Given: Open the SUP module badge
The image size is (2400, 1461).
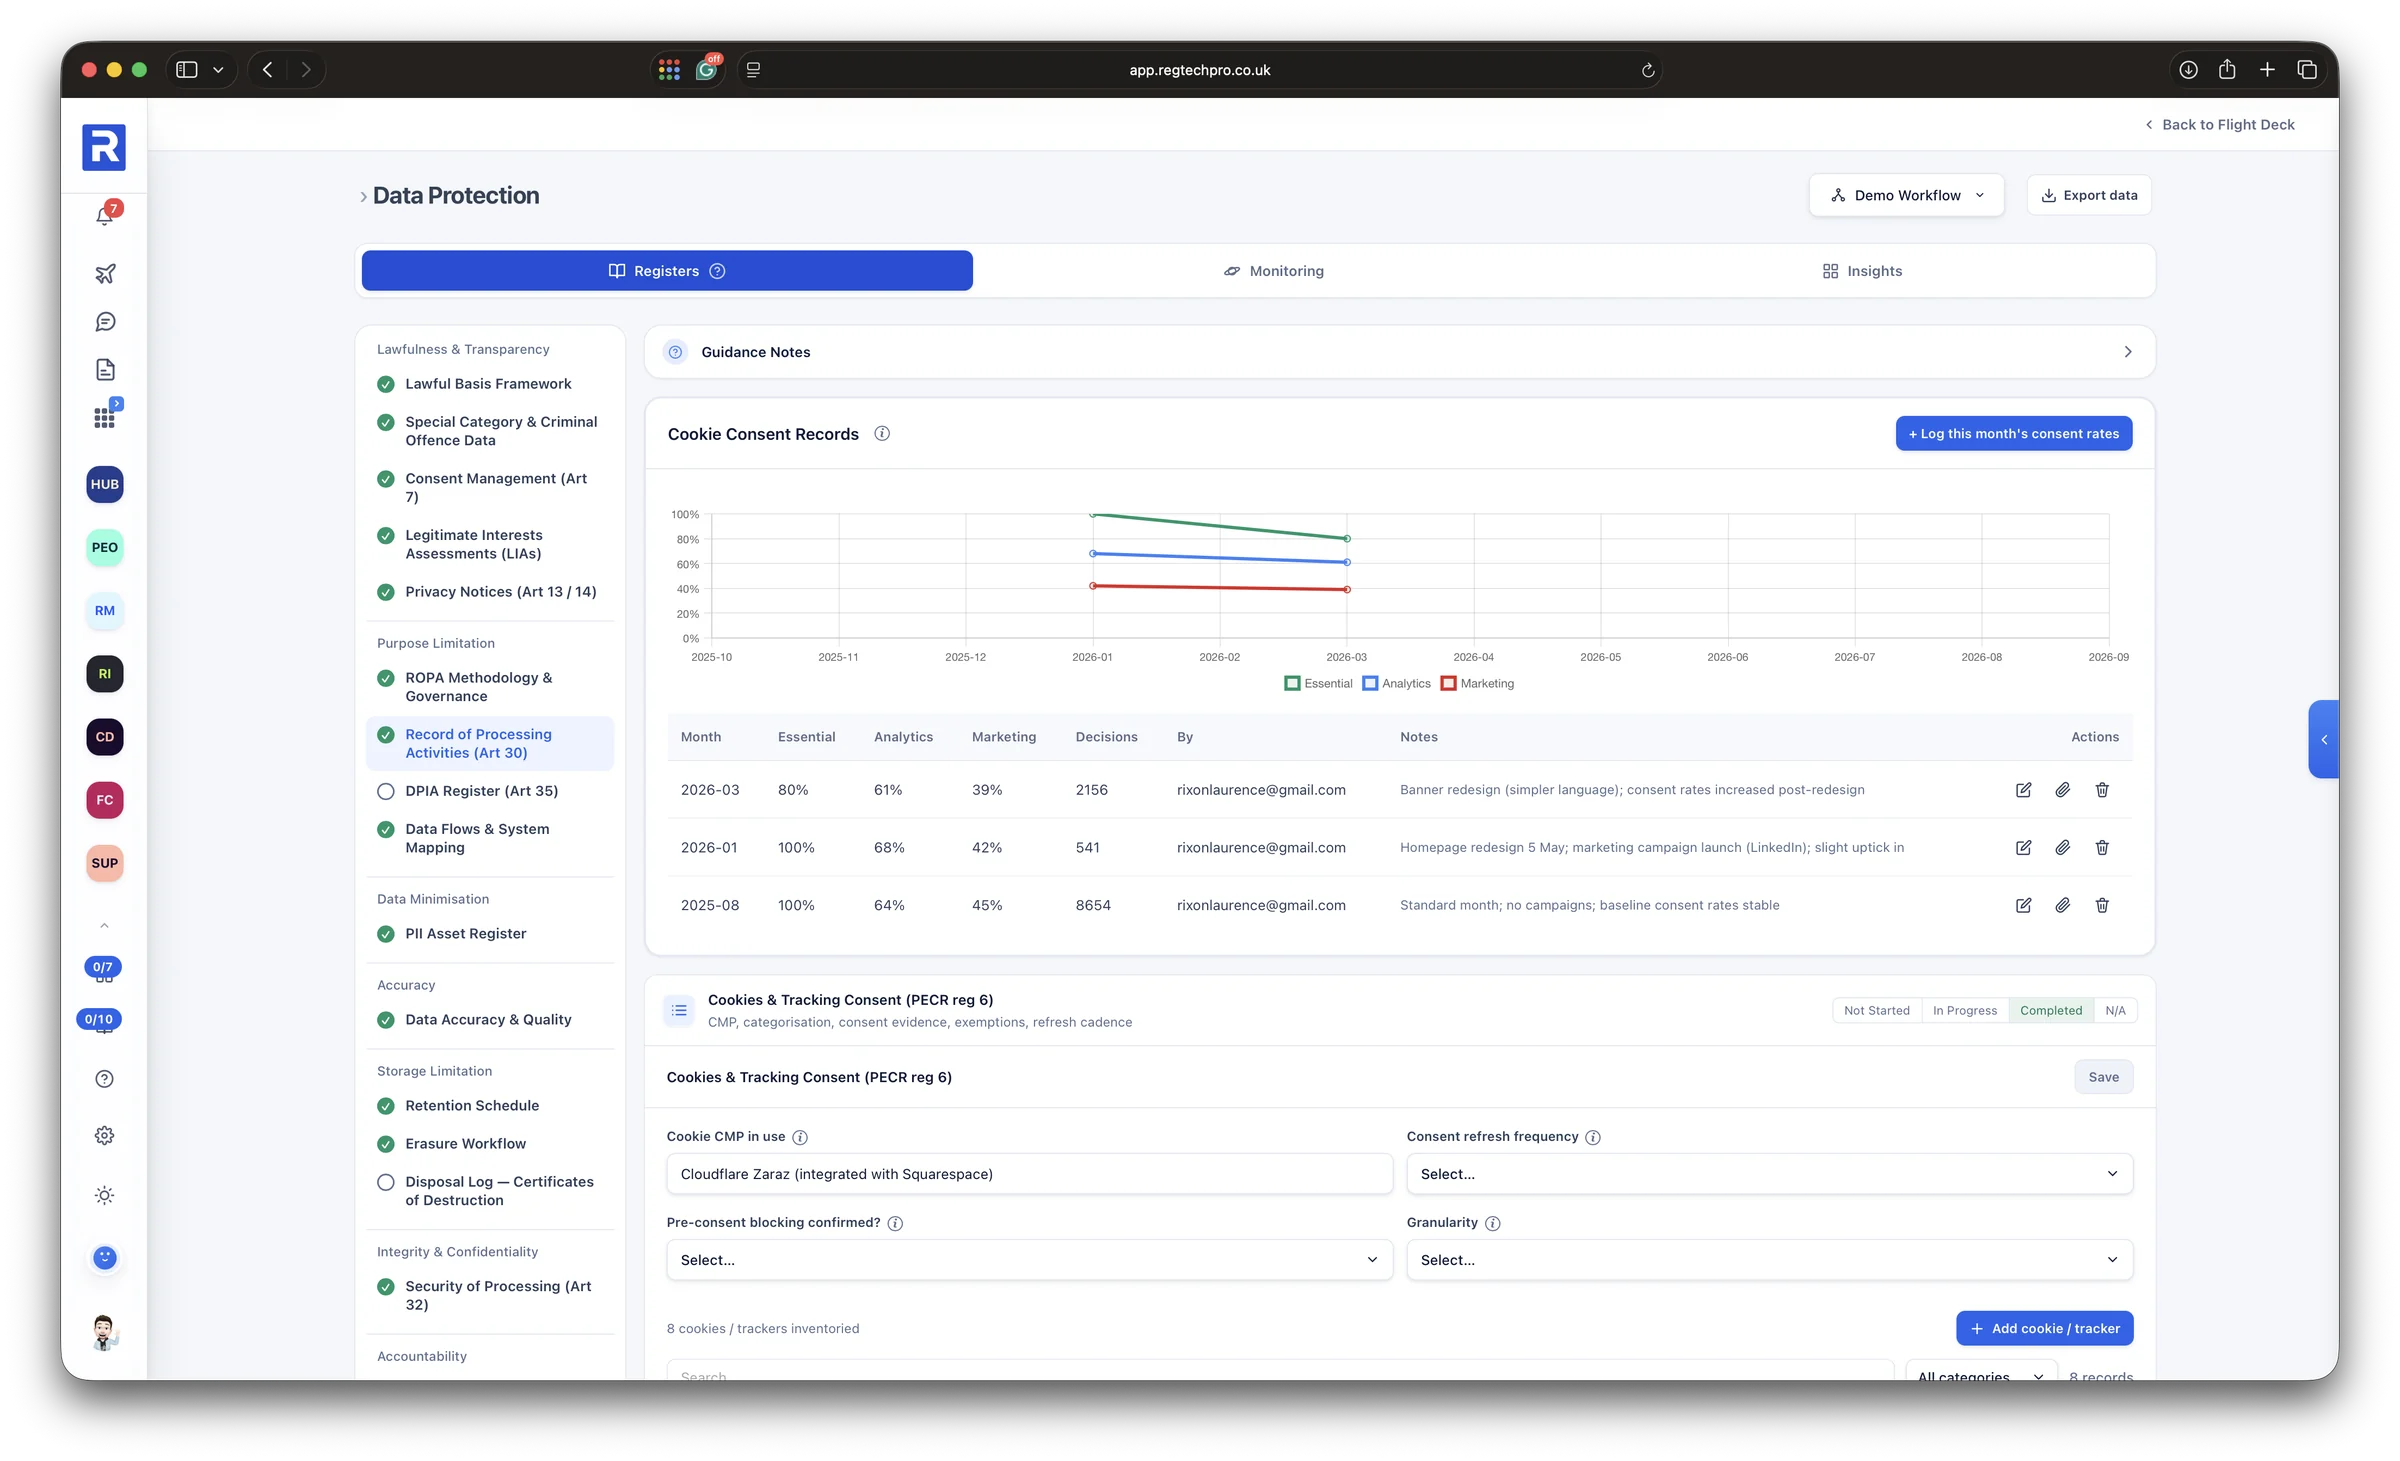Looking at the screenshot, I should [x=105, y=863].
